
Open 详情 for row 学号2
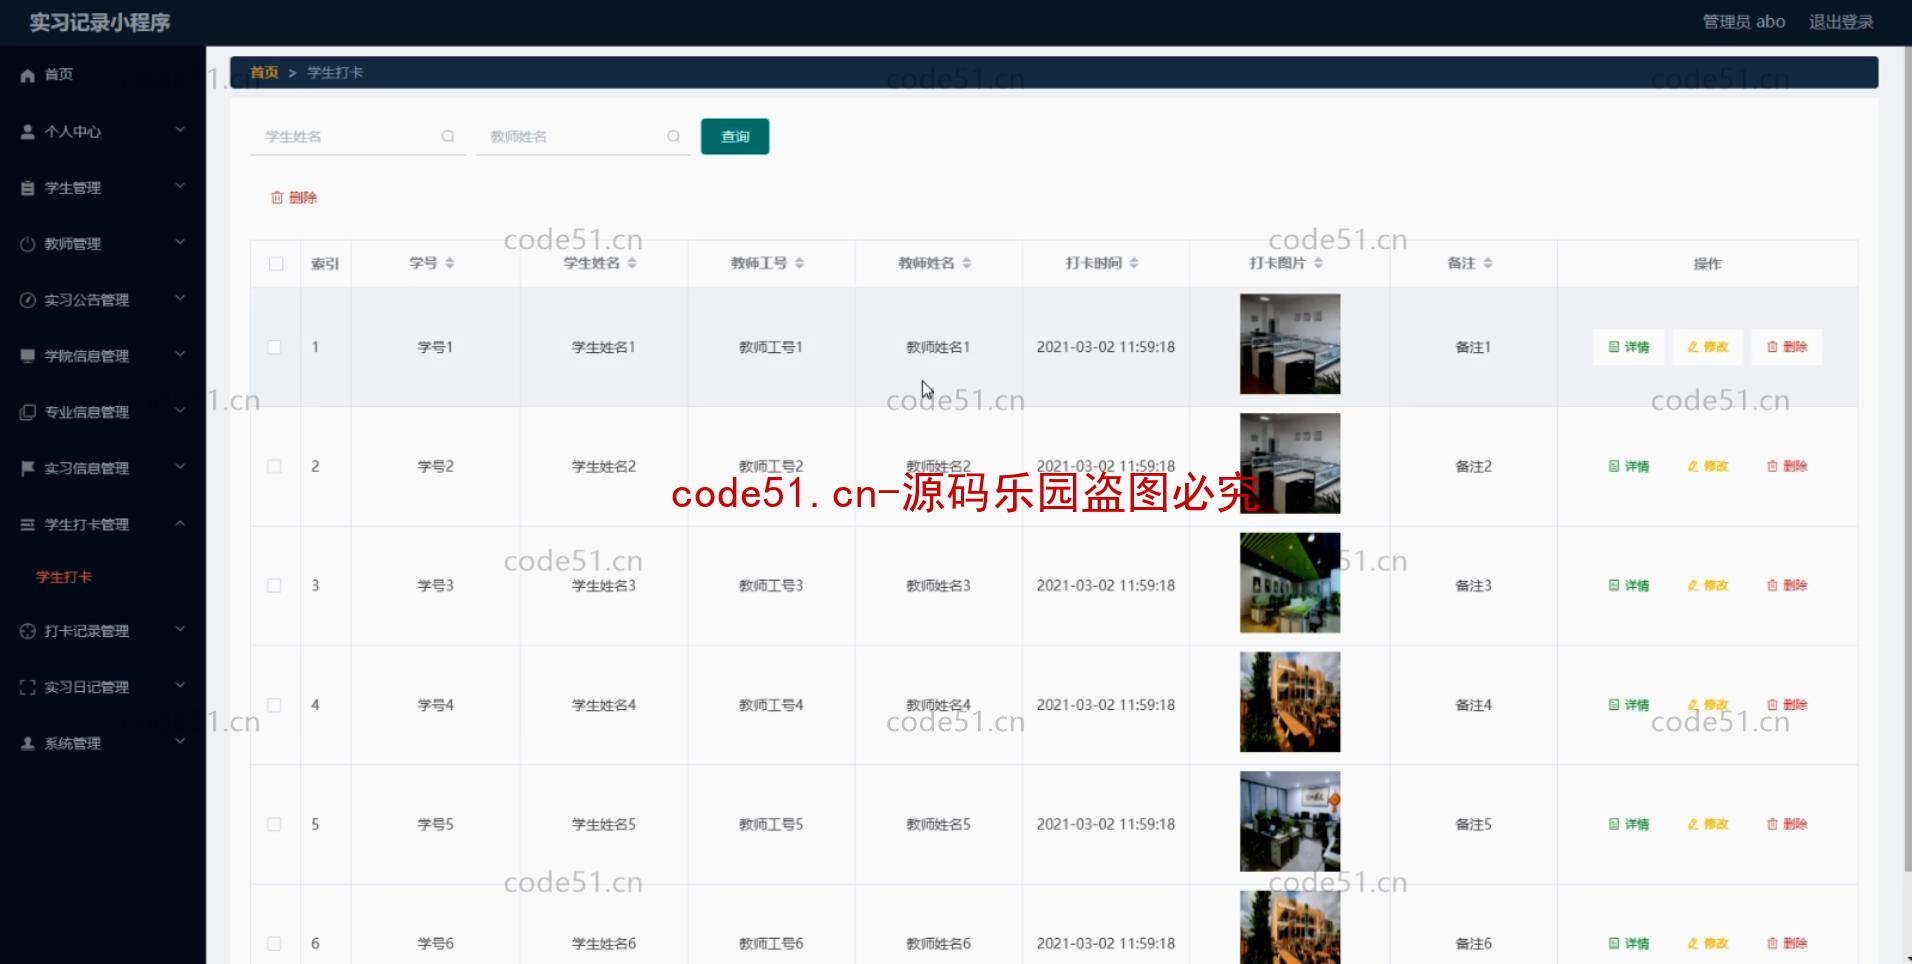click(x=1629, y=466)
